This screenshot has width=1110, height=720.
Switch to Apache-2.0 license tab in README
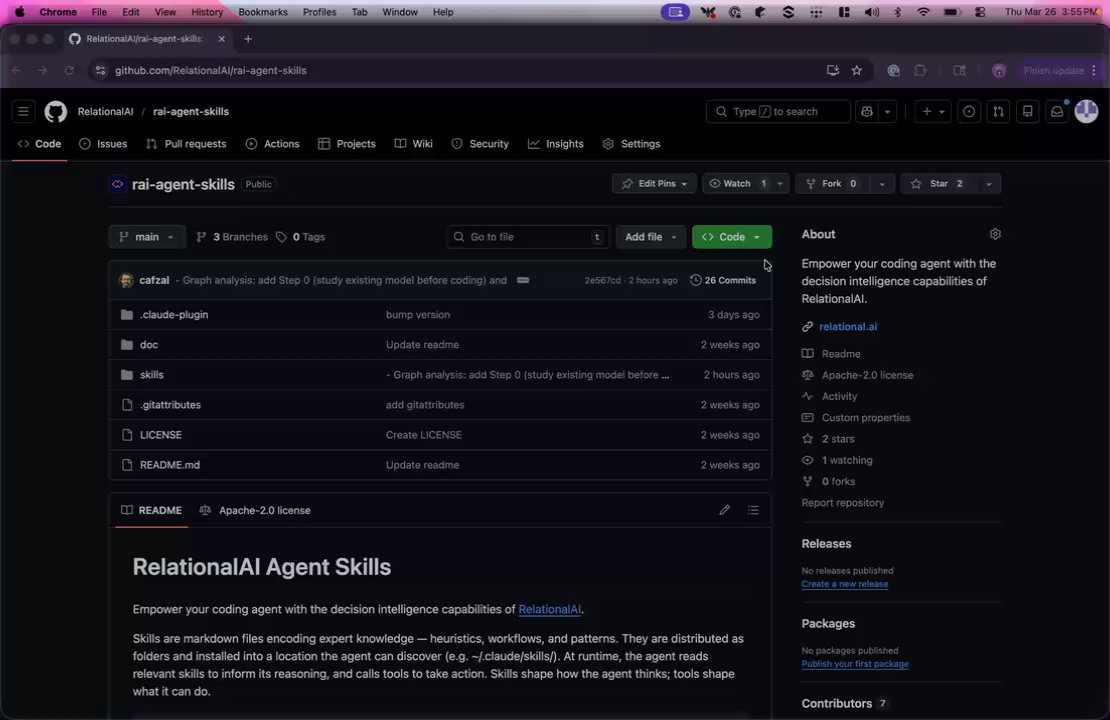tap(256, 510)
